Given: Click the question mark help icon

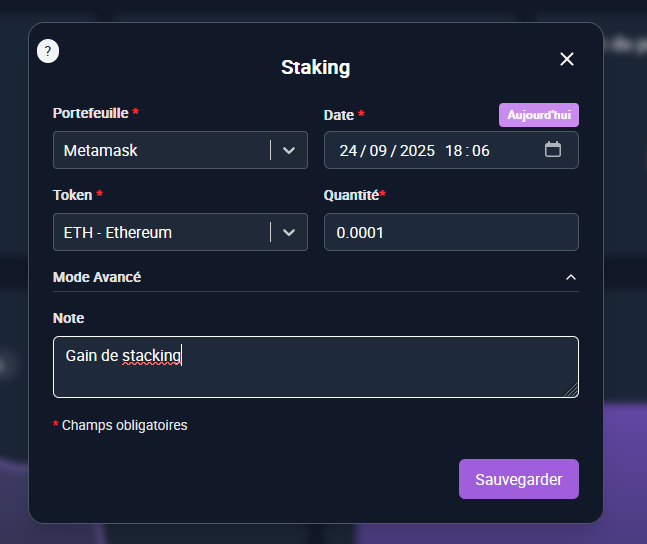Looking at the screenshot, I should 48,51.
